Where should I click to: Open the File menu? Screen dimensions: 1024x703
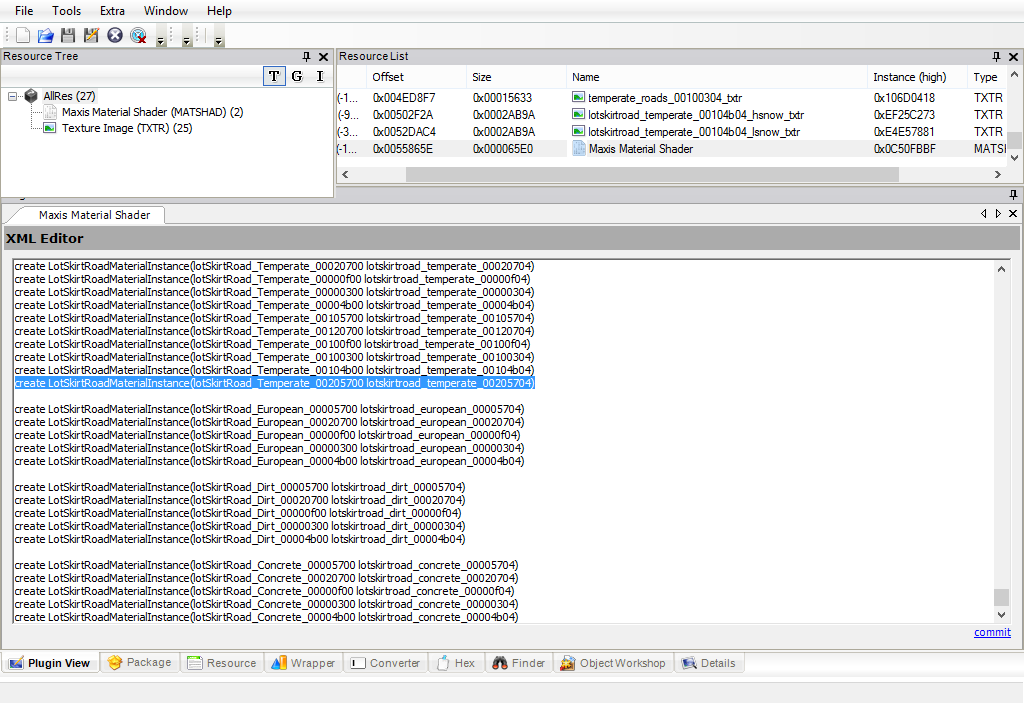(24, 11)
